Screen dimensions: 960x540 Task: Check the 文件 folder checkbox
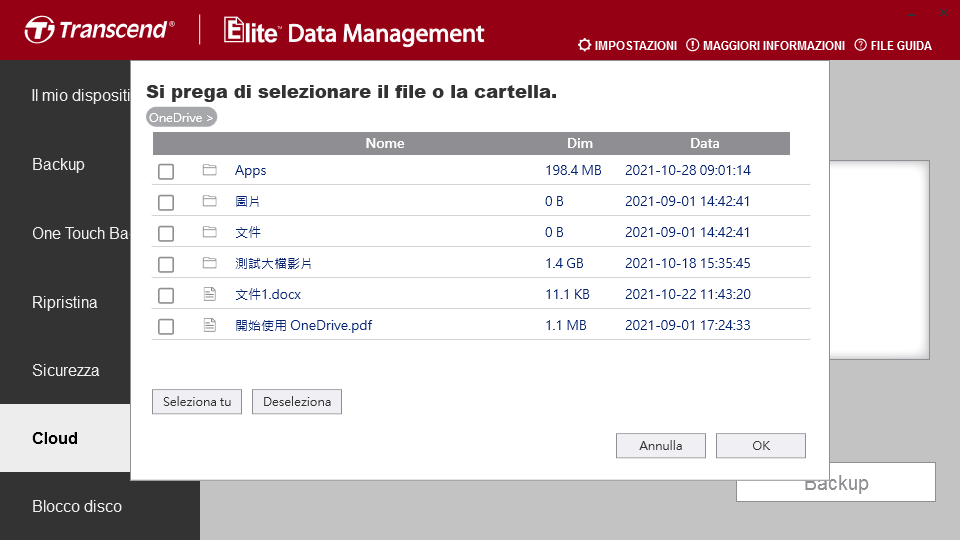pos(166,233)
